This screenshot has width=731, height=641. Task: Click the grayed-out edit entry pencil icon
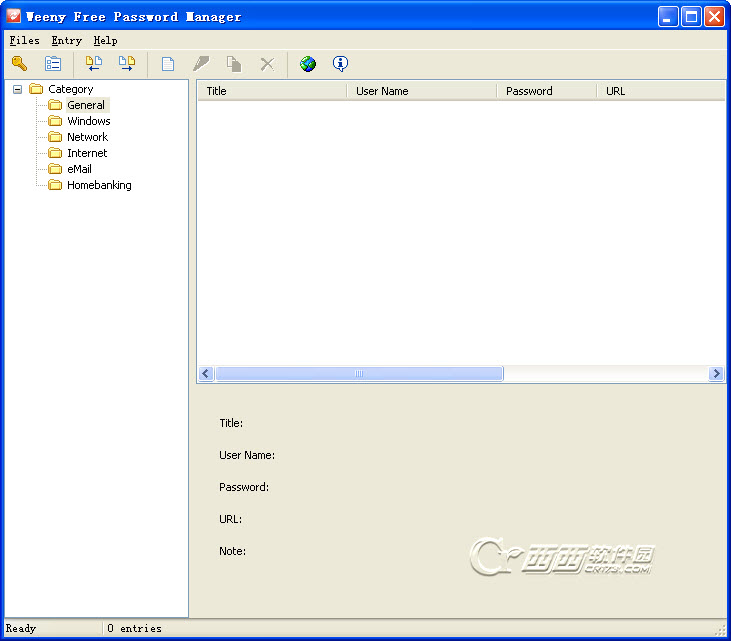pos(201,64)
